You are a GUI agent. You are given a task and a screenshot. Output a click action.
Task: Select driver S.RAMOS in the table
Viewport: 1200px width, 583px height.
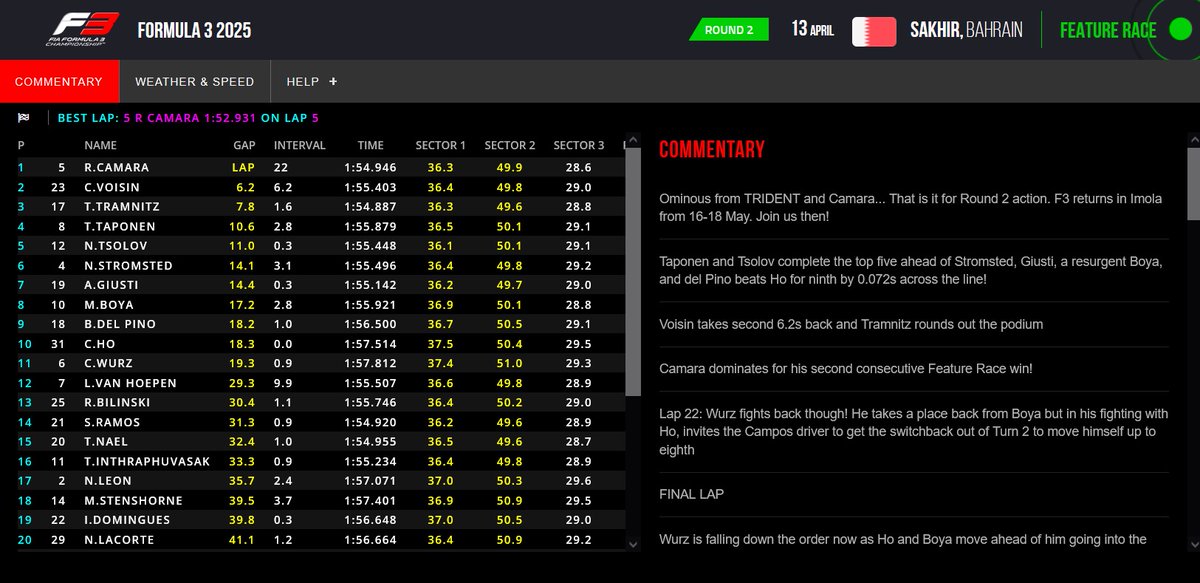pos(113,422)
